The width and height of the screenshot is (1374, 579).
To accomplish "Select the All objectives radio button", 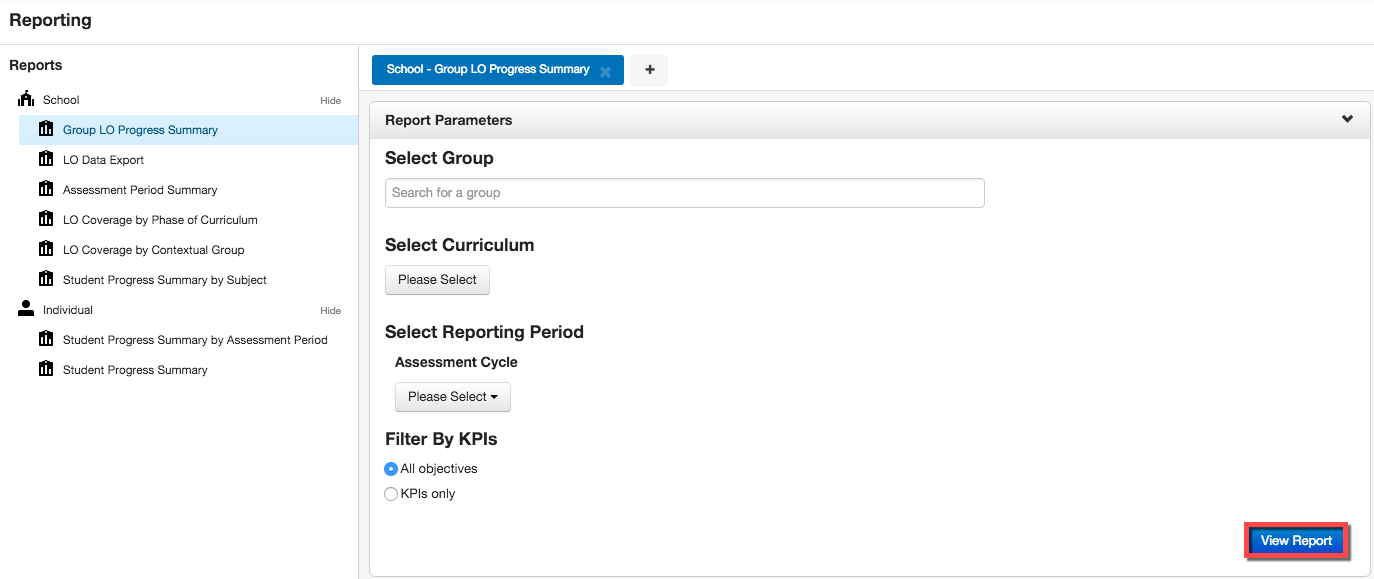I will (x=391, y=469).
